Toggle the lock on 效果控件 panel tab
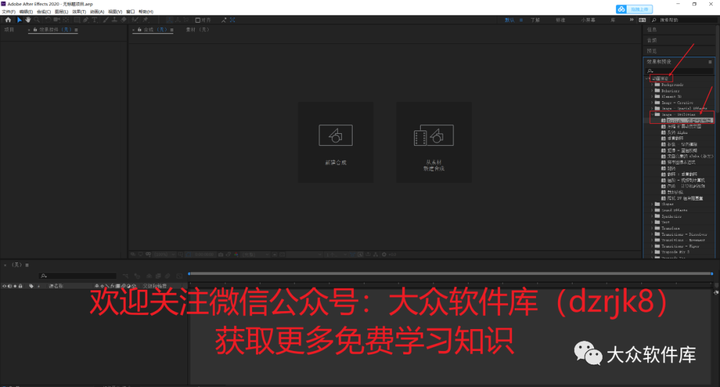This screenshot has width=720, height=387. tap(35, 29)
